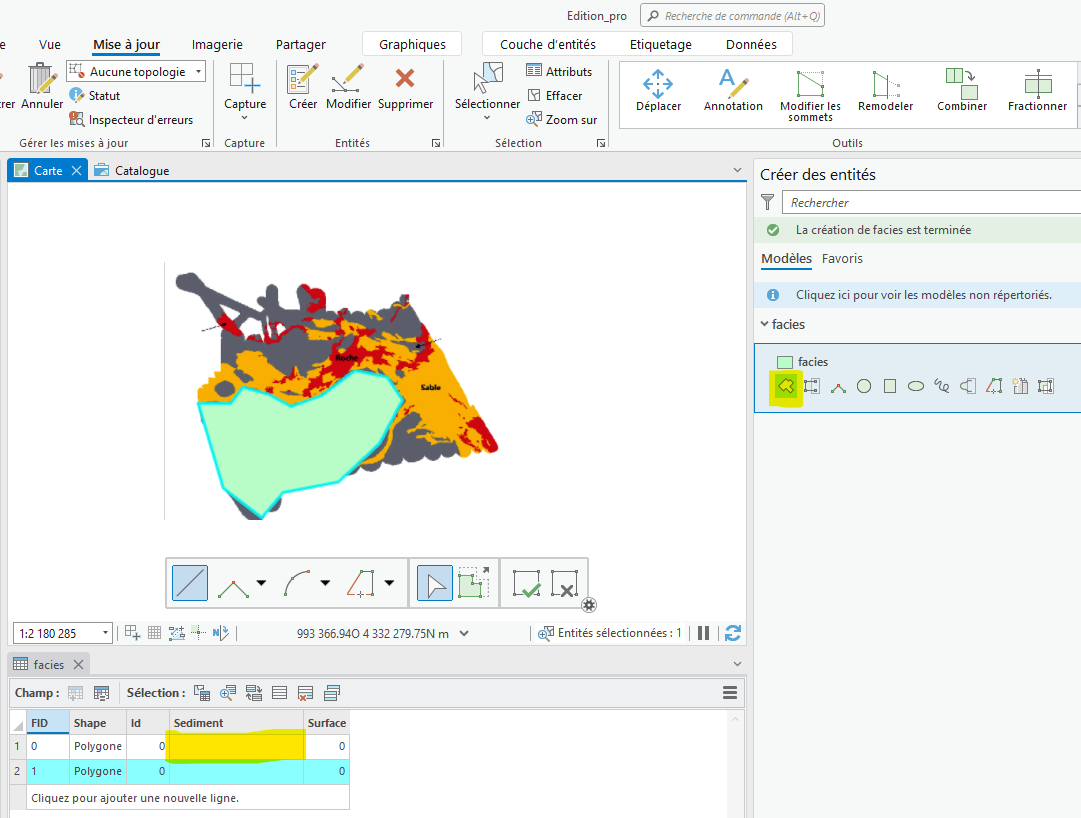This screenshot has height=818, width=1081.
Task: Open the Favoris tab in Créer des entités
Action: 842,259
